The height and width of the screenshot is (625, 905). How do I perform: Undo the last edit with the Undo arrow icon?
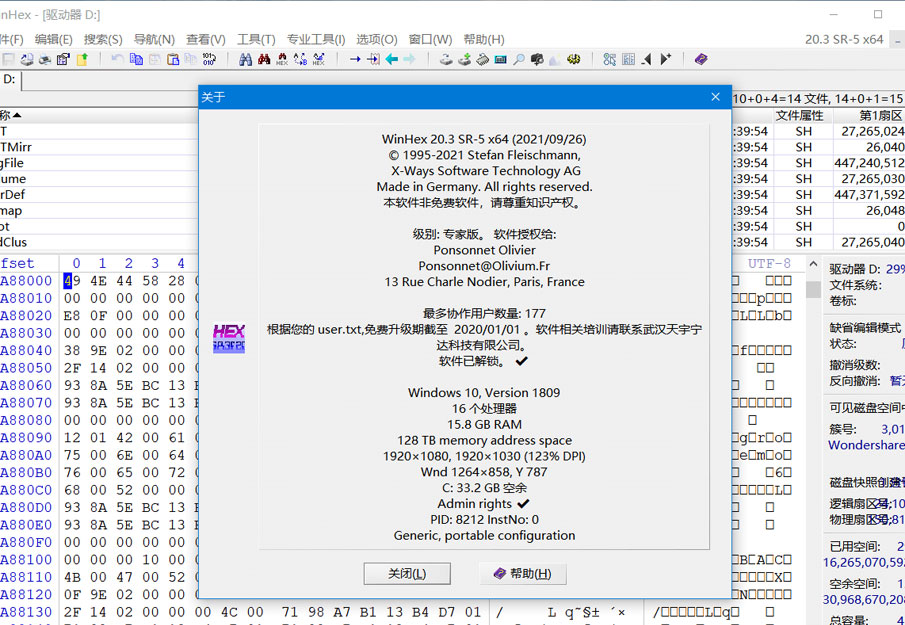tap(117, 60)
